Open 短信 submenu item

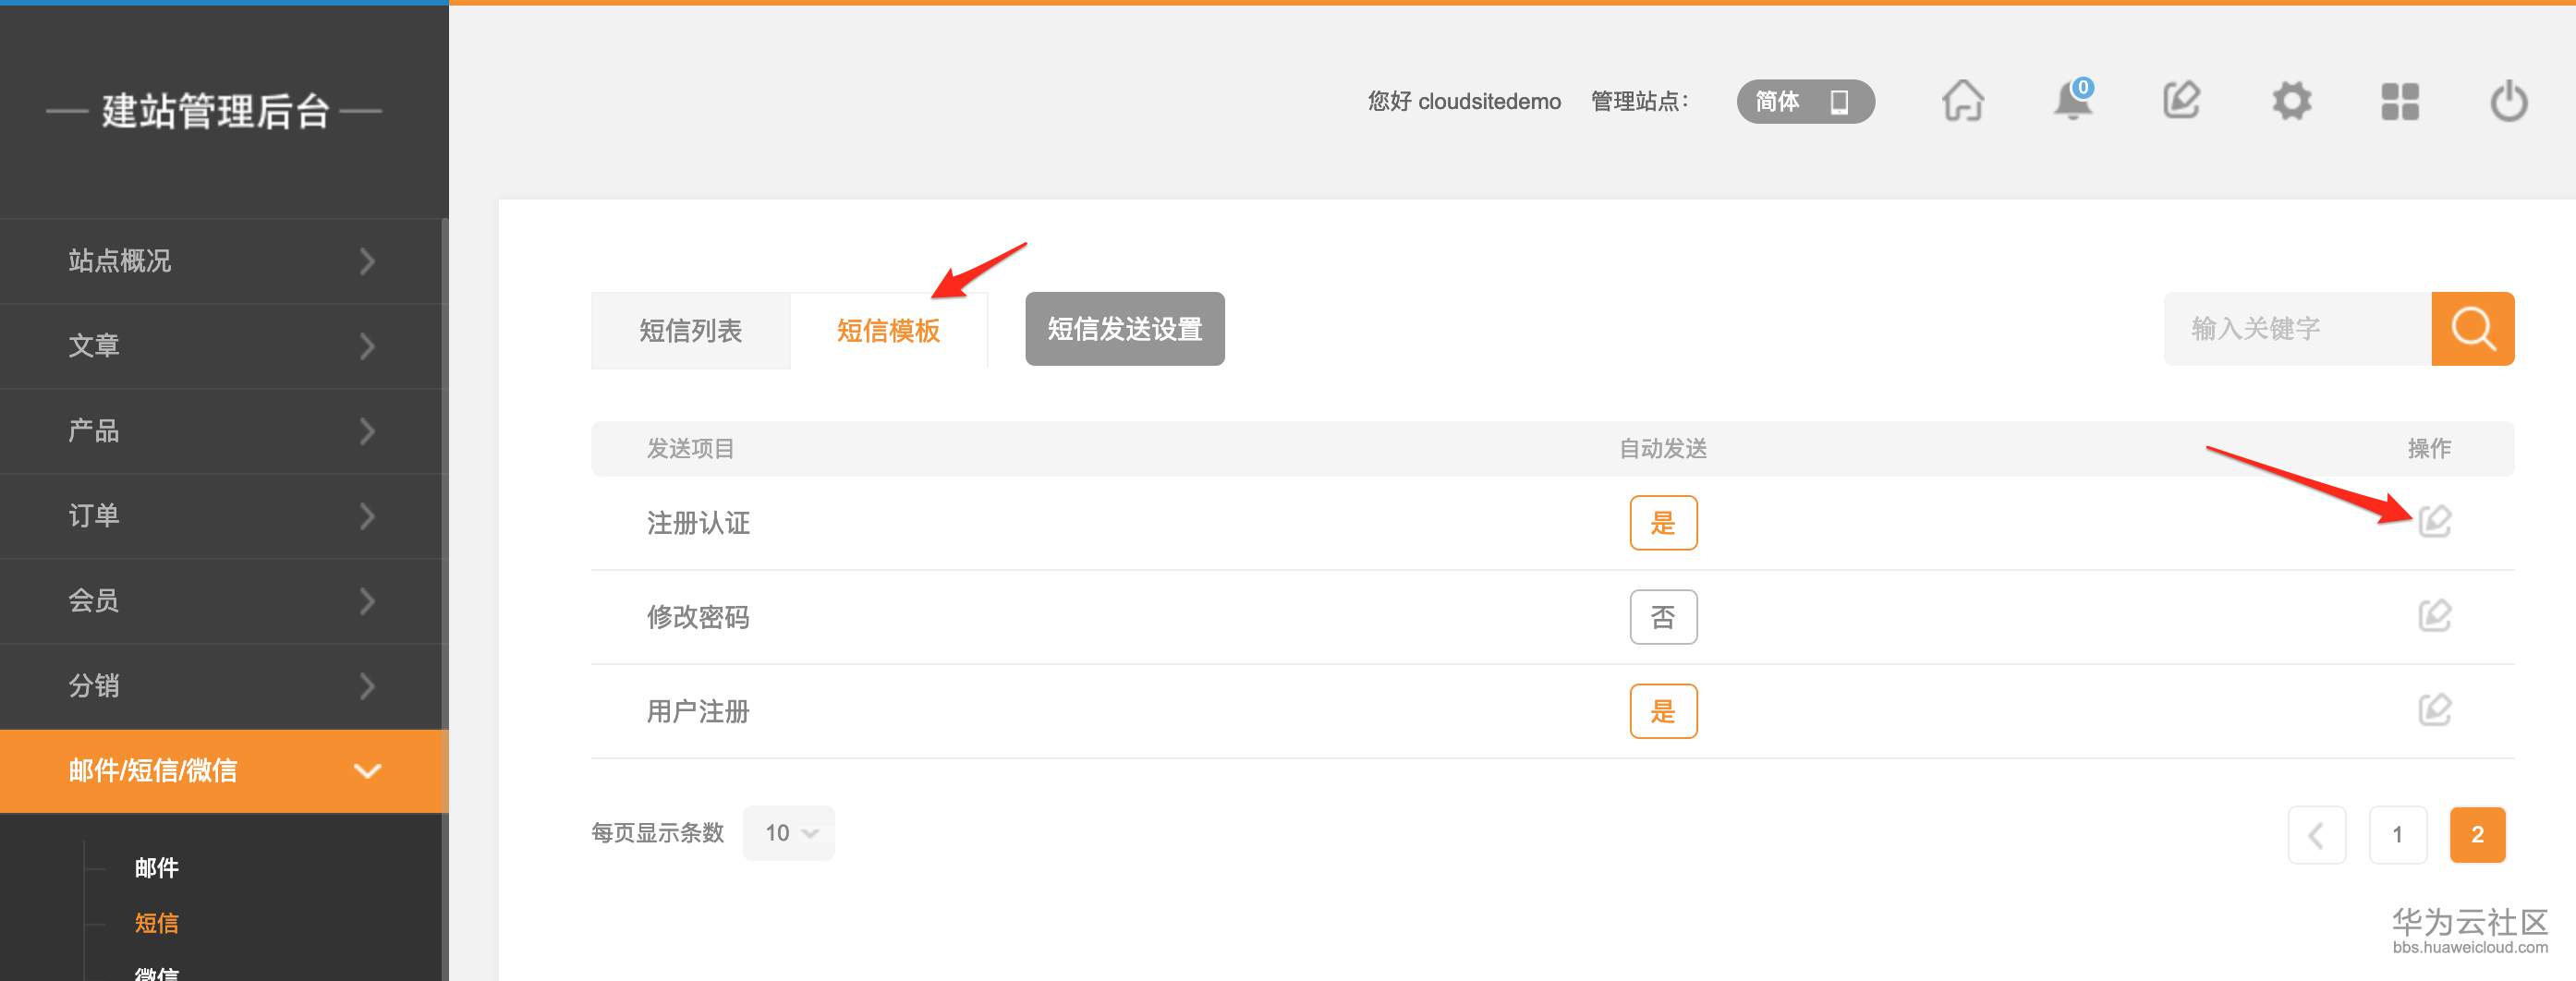coord(157,923)
